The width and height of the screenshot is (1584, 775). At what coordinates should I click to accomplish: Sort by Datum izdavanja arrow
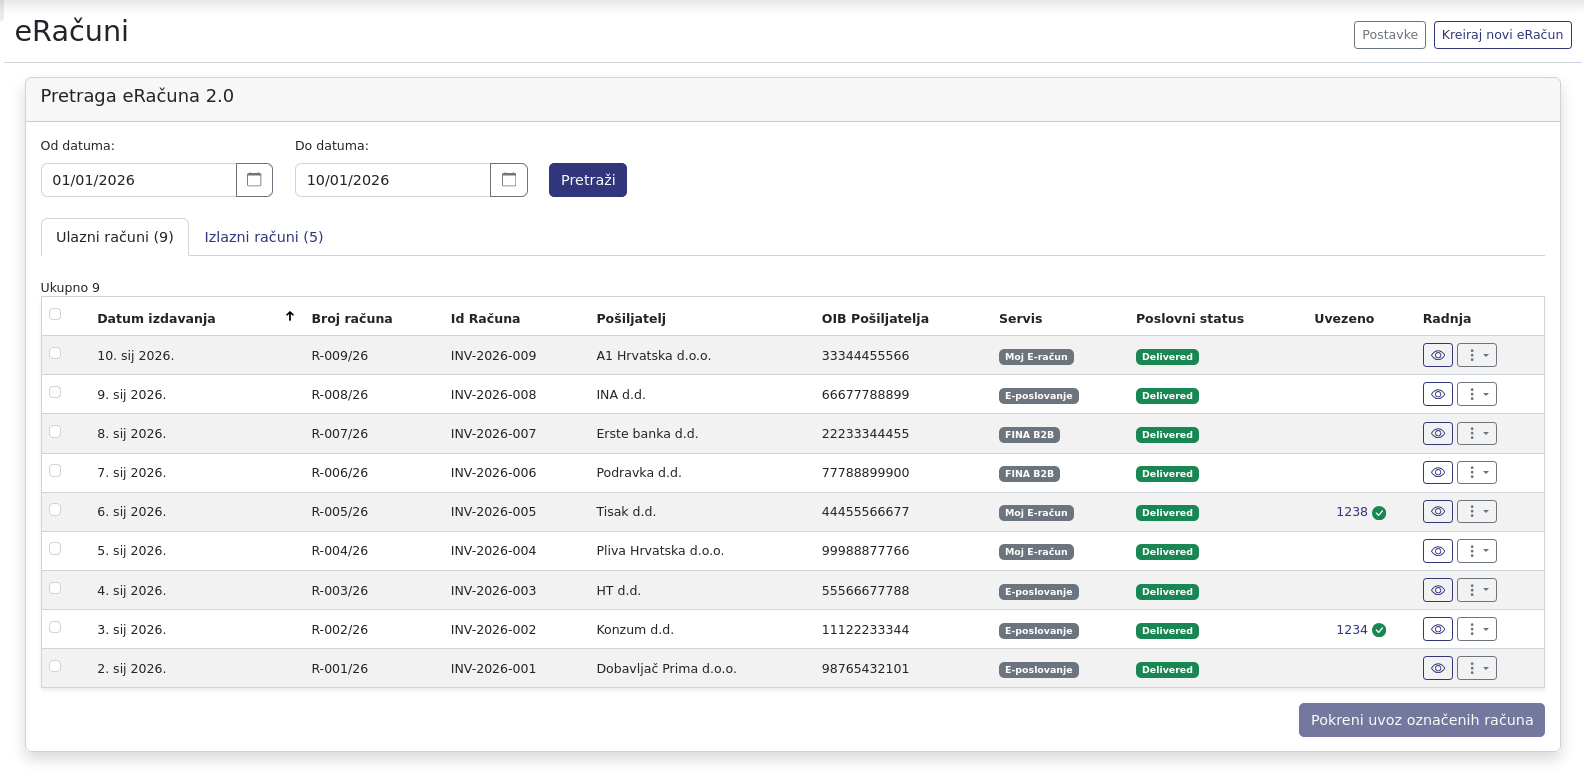(x=290, y=317)
